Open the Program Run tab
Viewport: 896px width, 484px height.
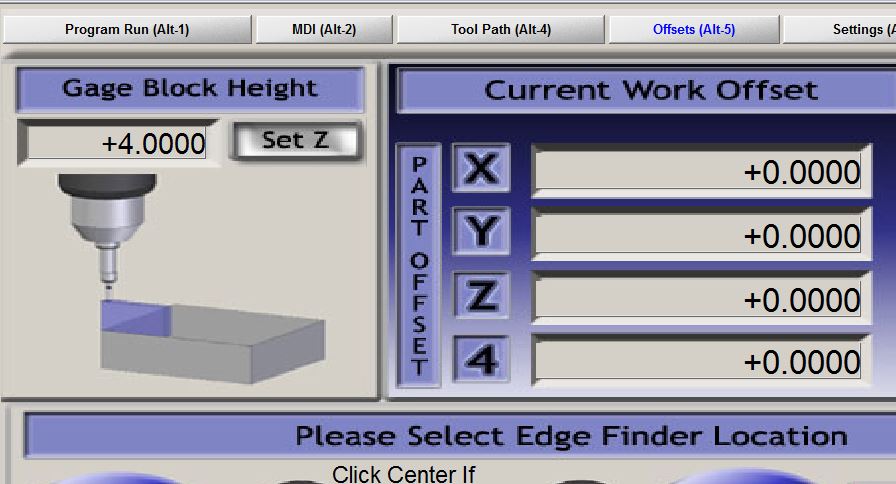point(127,29)
